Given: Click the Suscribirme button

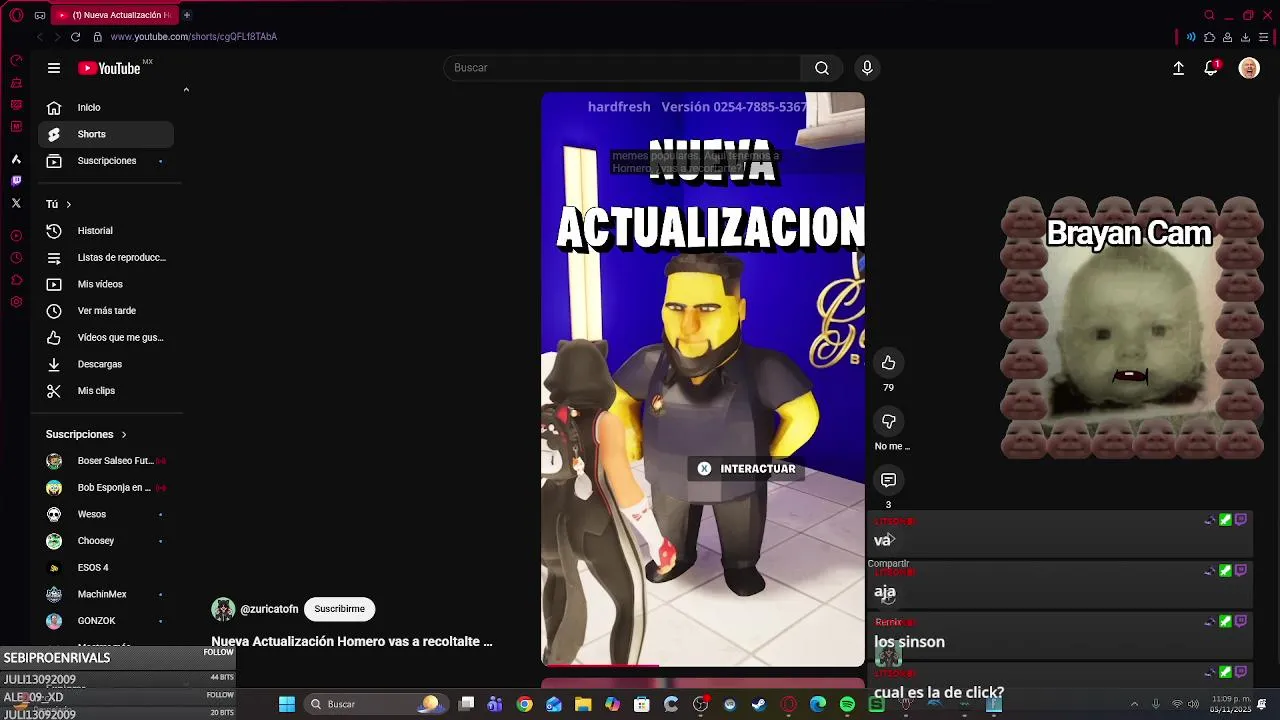Looking at the screenshot, I should coord(339,609).
